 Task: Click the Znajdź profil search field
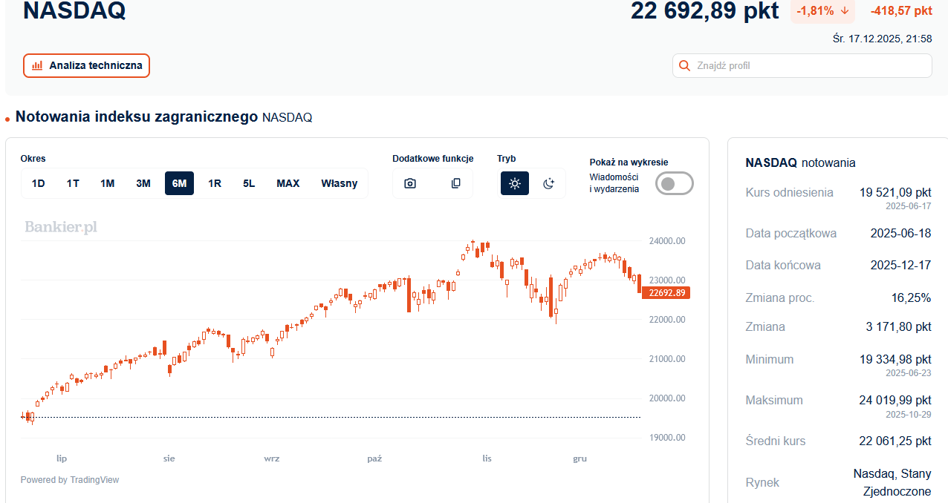(x=802, y=65)
